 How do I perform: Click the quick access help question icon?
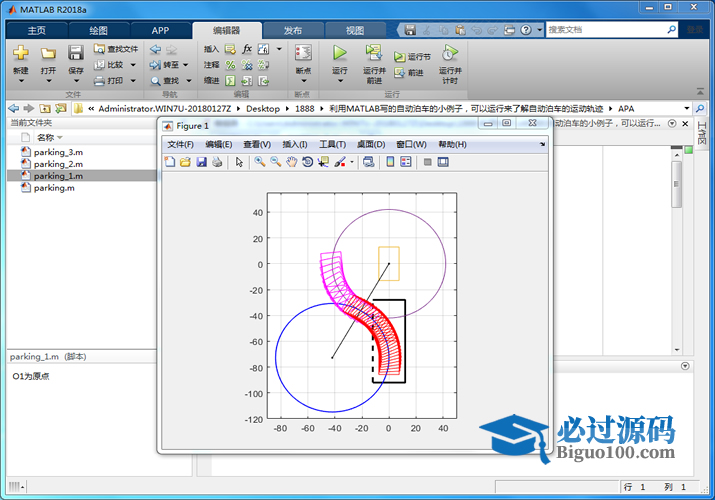click(526, 30)
